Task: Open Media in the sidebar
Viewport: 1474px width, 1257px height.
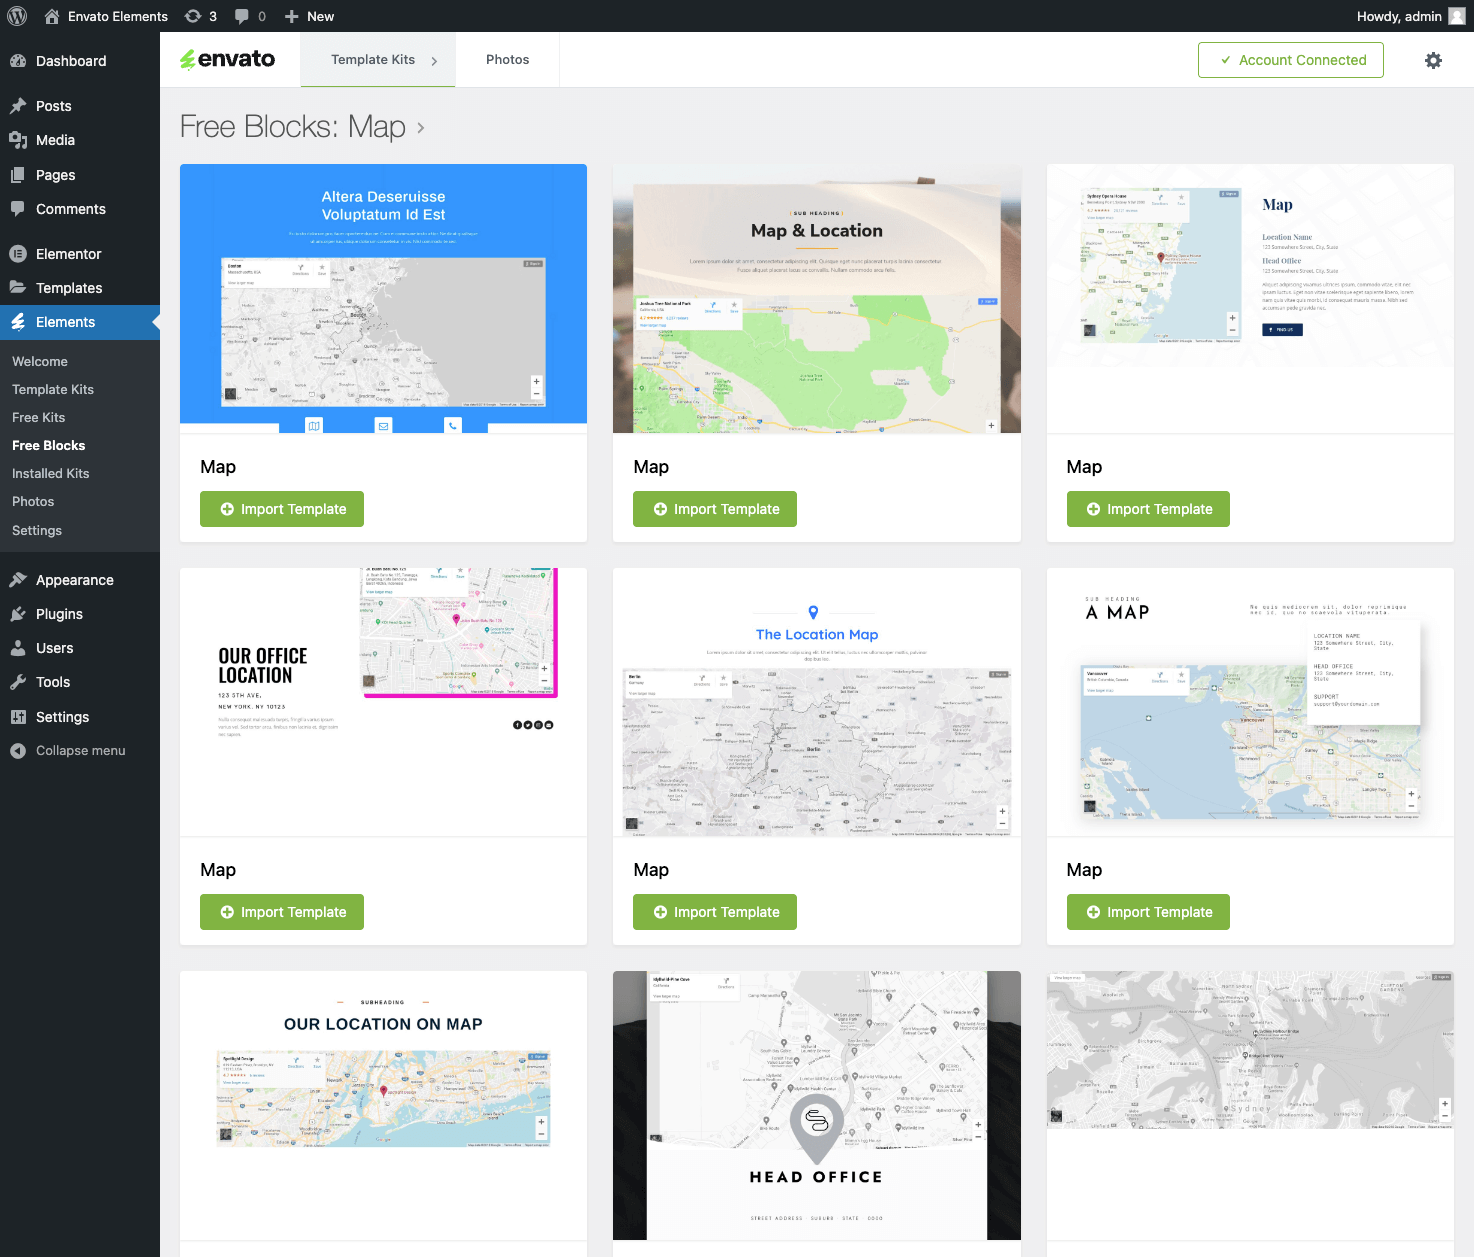Action: click(80, 140)
